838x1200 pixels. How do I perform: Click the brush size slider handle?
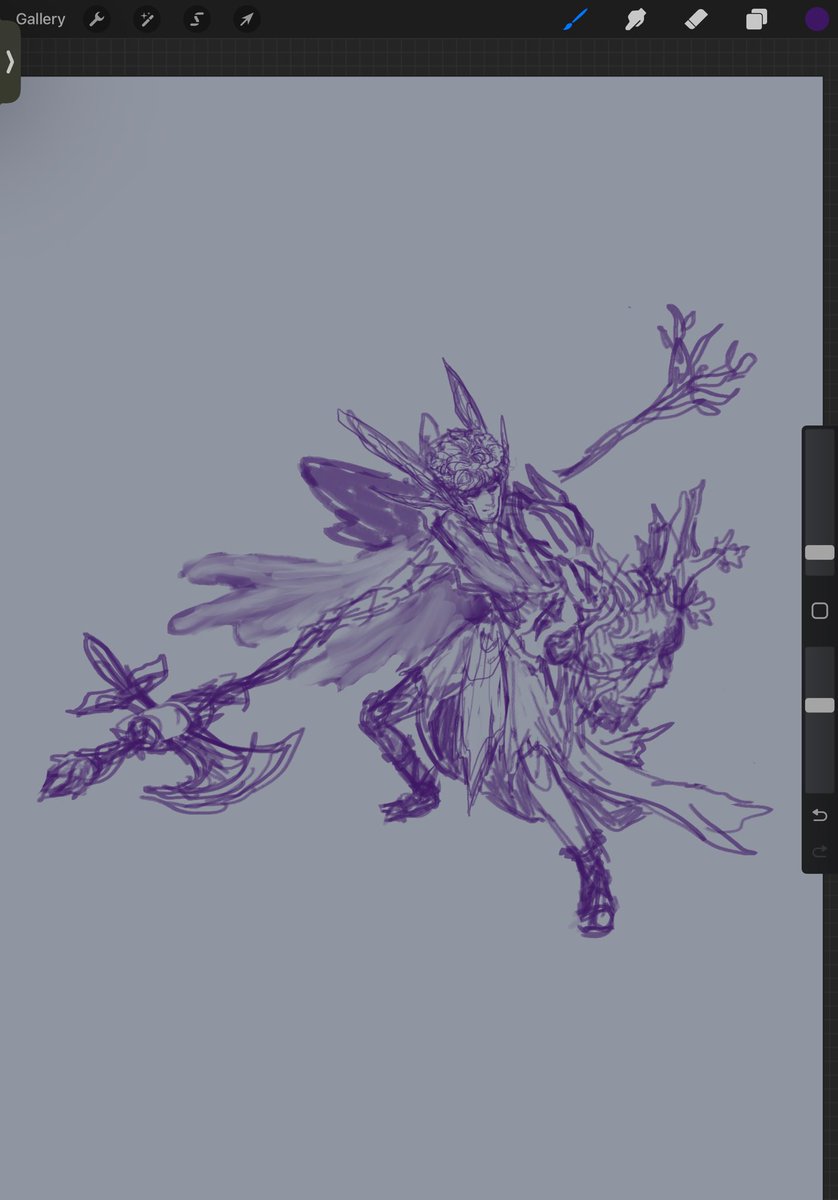point(820,552)
